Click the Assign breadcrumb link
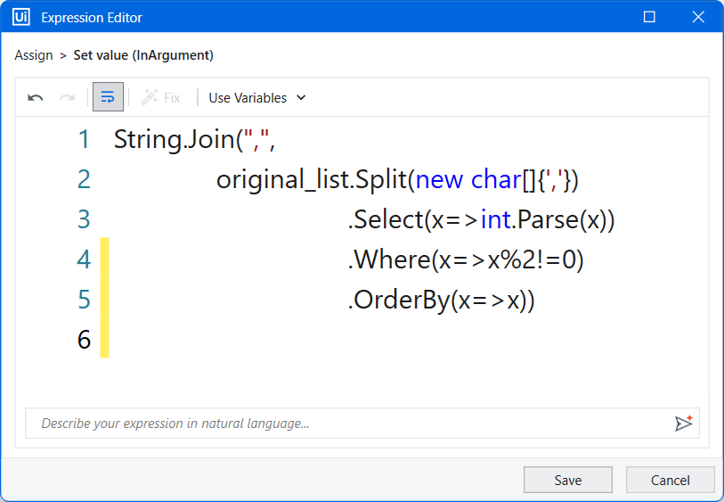This screenshot has height=502, width=724. click(x=34, y=55)
